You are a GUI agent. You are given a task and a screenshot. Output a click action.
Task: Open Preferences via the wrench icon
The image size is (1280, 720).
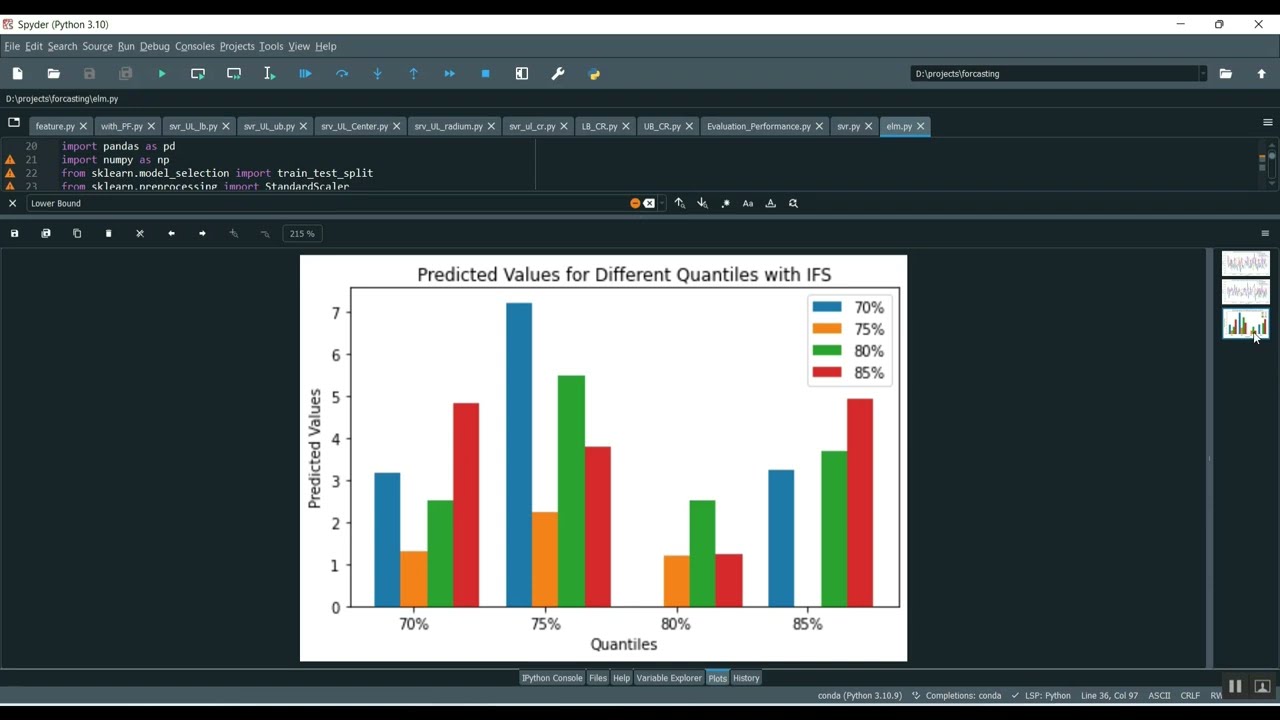[x=558, y=74]
